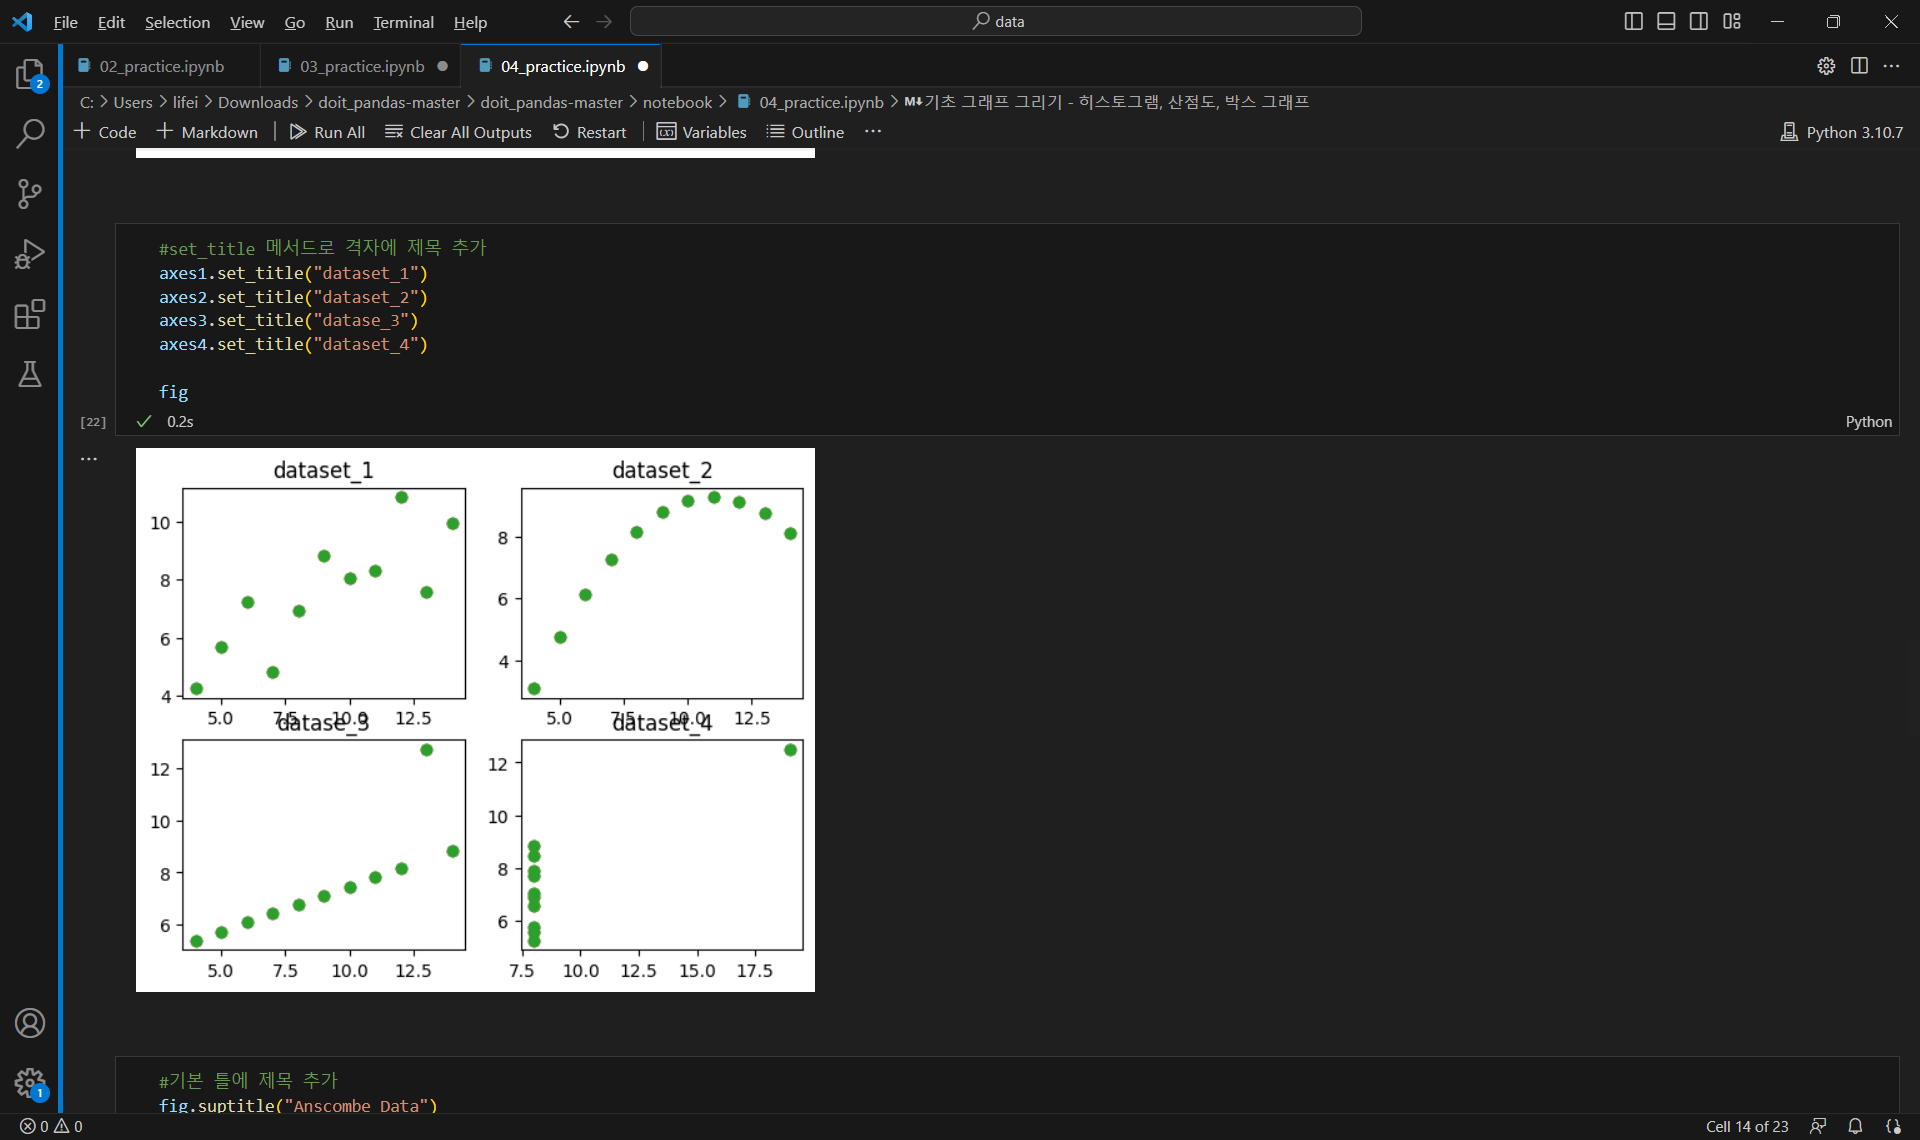Open Manage gear in activity bar
This screenshot has height=1140, width=1920.
[x=30, y=1082]
